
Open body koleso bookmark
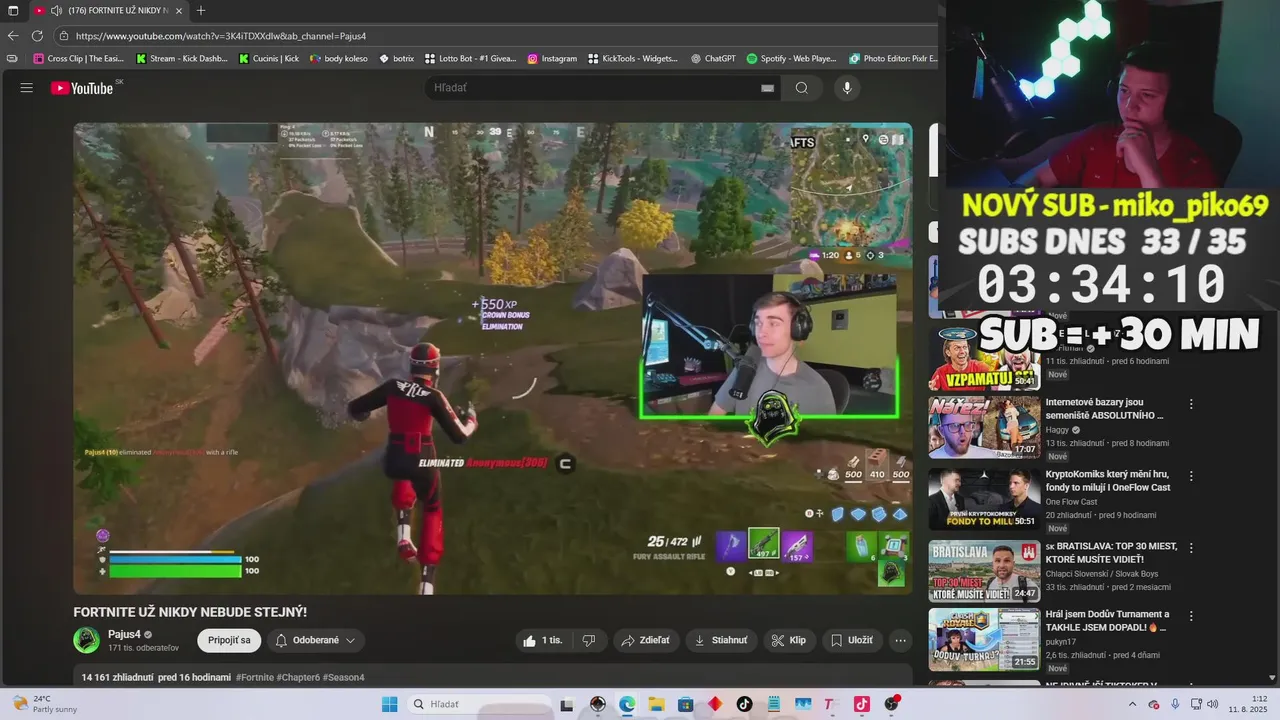click(x=338, y=59)
